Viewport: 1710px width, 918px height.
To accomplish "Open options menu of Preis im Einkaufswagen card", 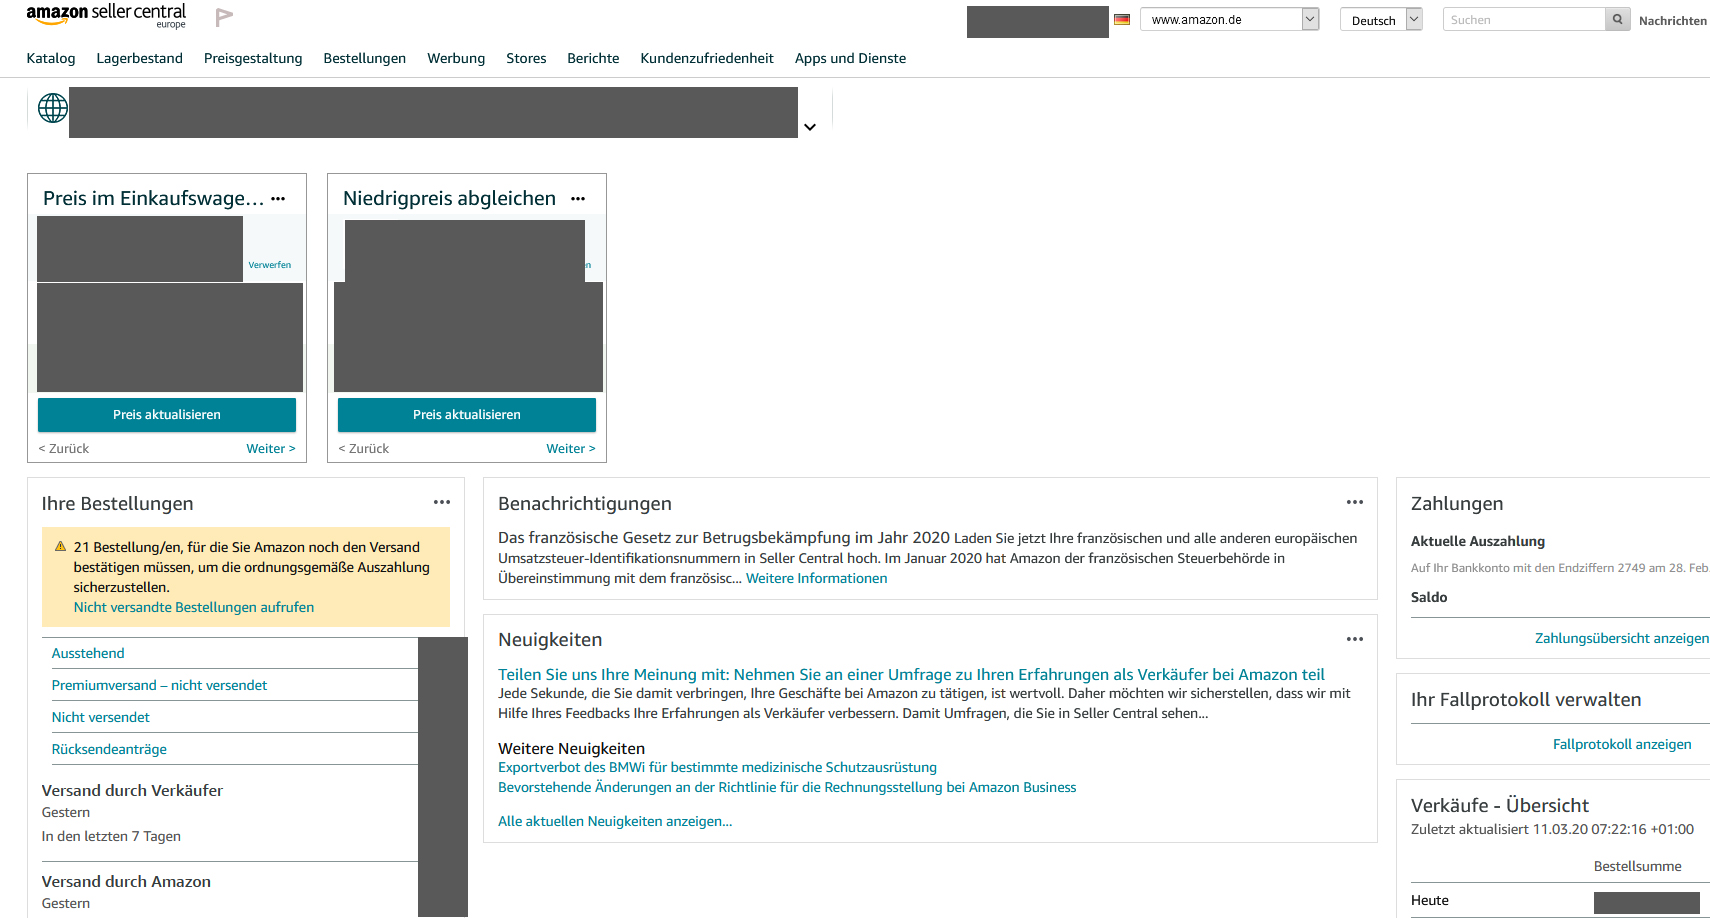I will (x=278, y=198).
